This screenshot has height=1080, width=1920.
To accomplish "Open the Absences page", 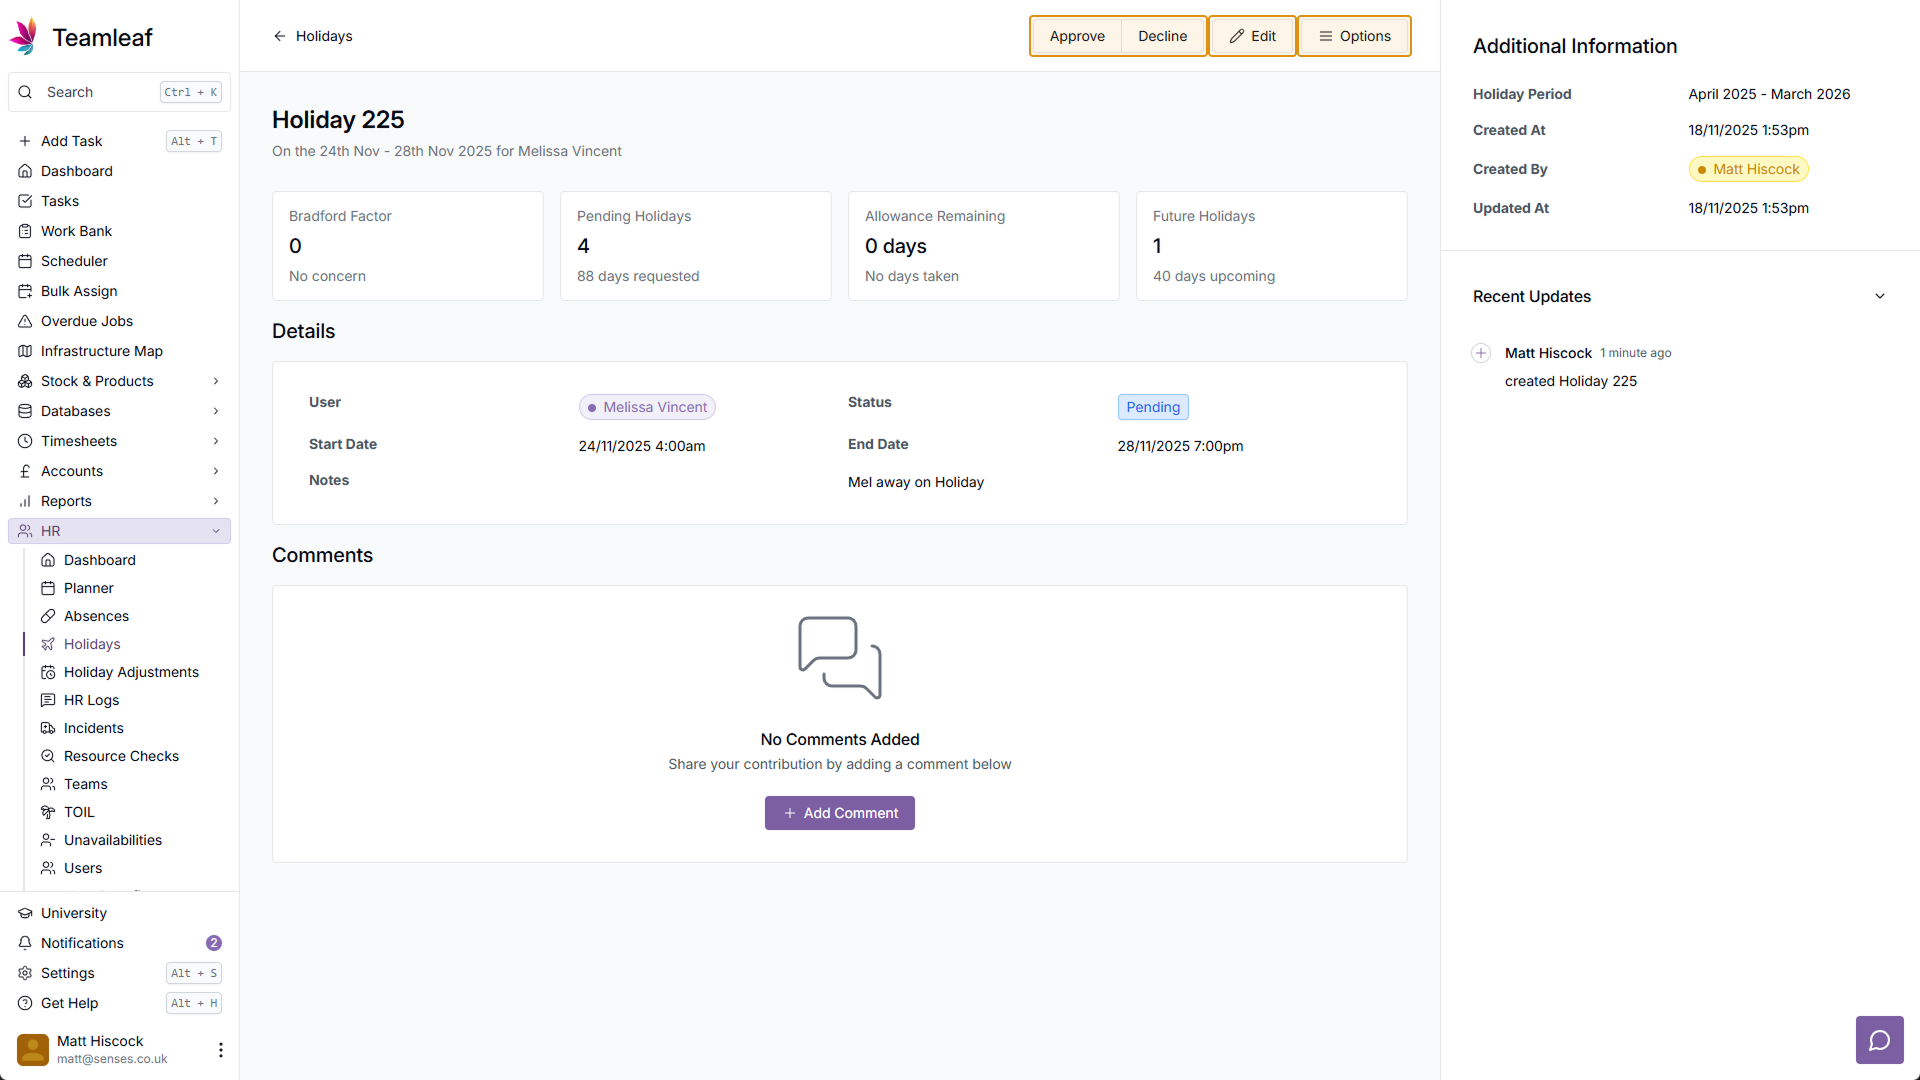I will pyautogui.click(x=96, y=616).
